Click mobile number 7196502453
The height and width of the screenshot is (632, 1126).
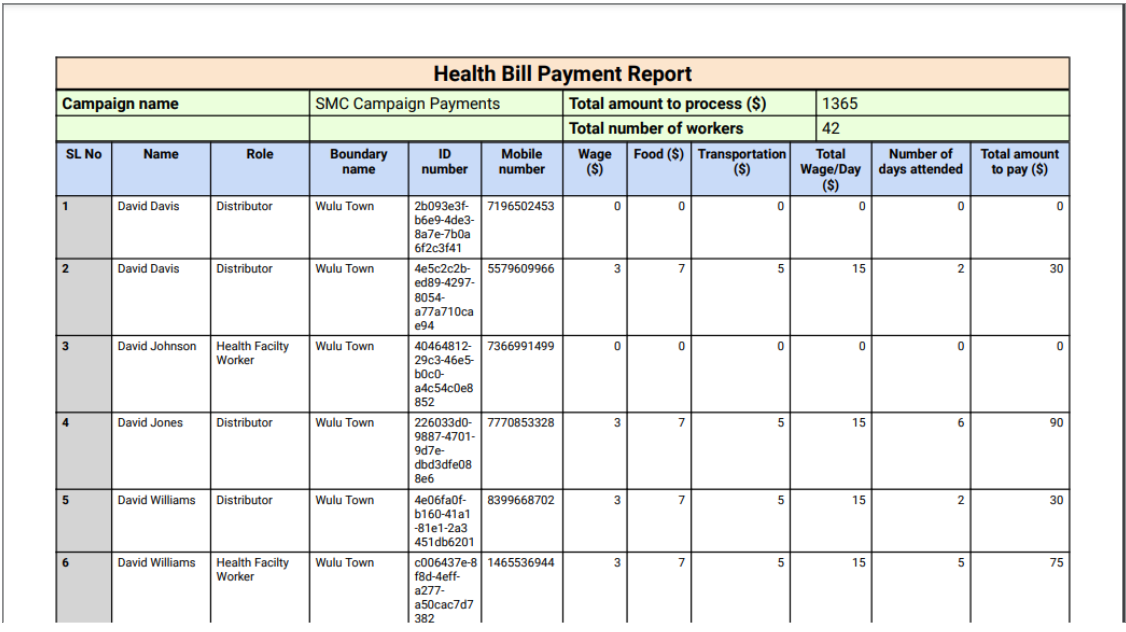520,206
